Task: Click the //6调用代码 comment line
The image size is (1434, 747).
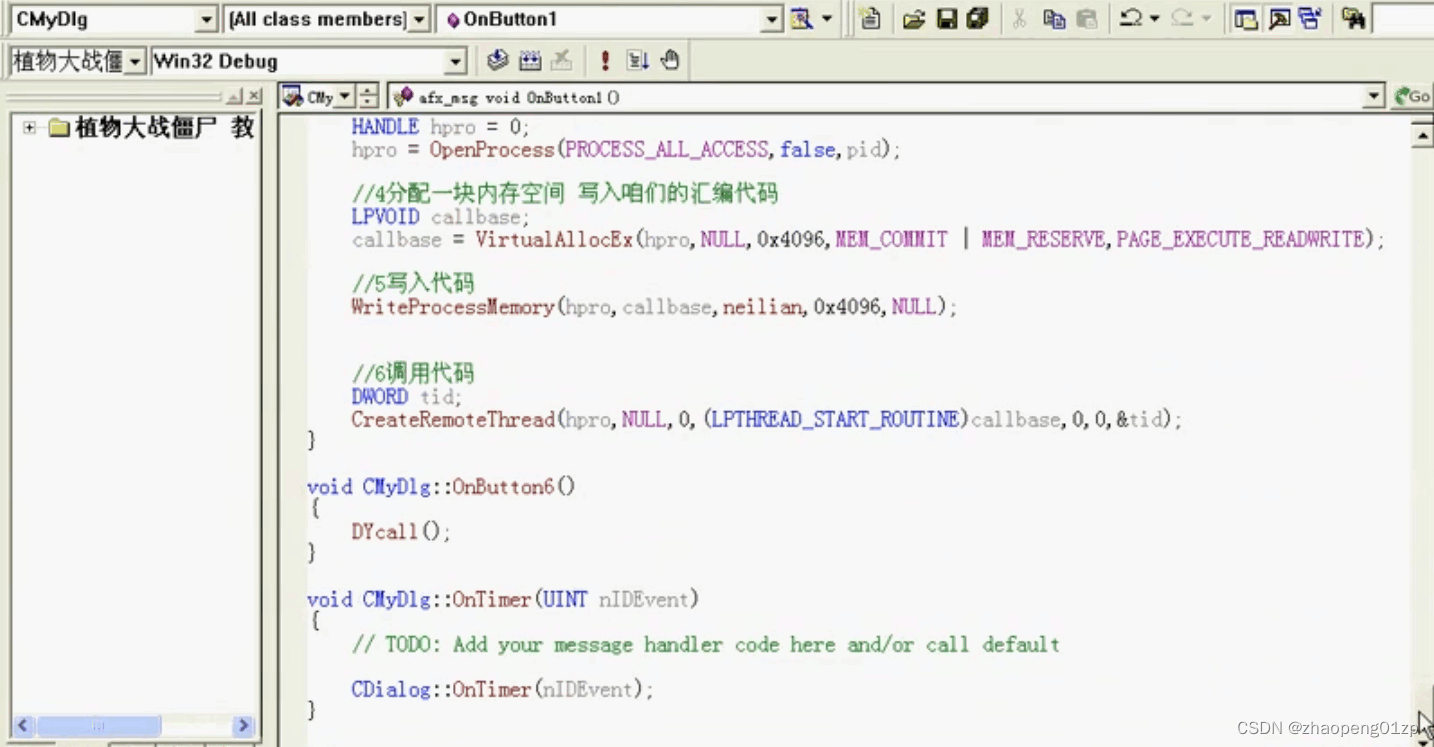Action: pos(413,374)
